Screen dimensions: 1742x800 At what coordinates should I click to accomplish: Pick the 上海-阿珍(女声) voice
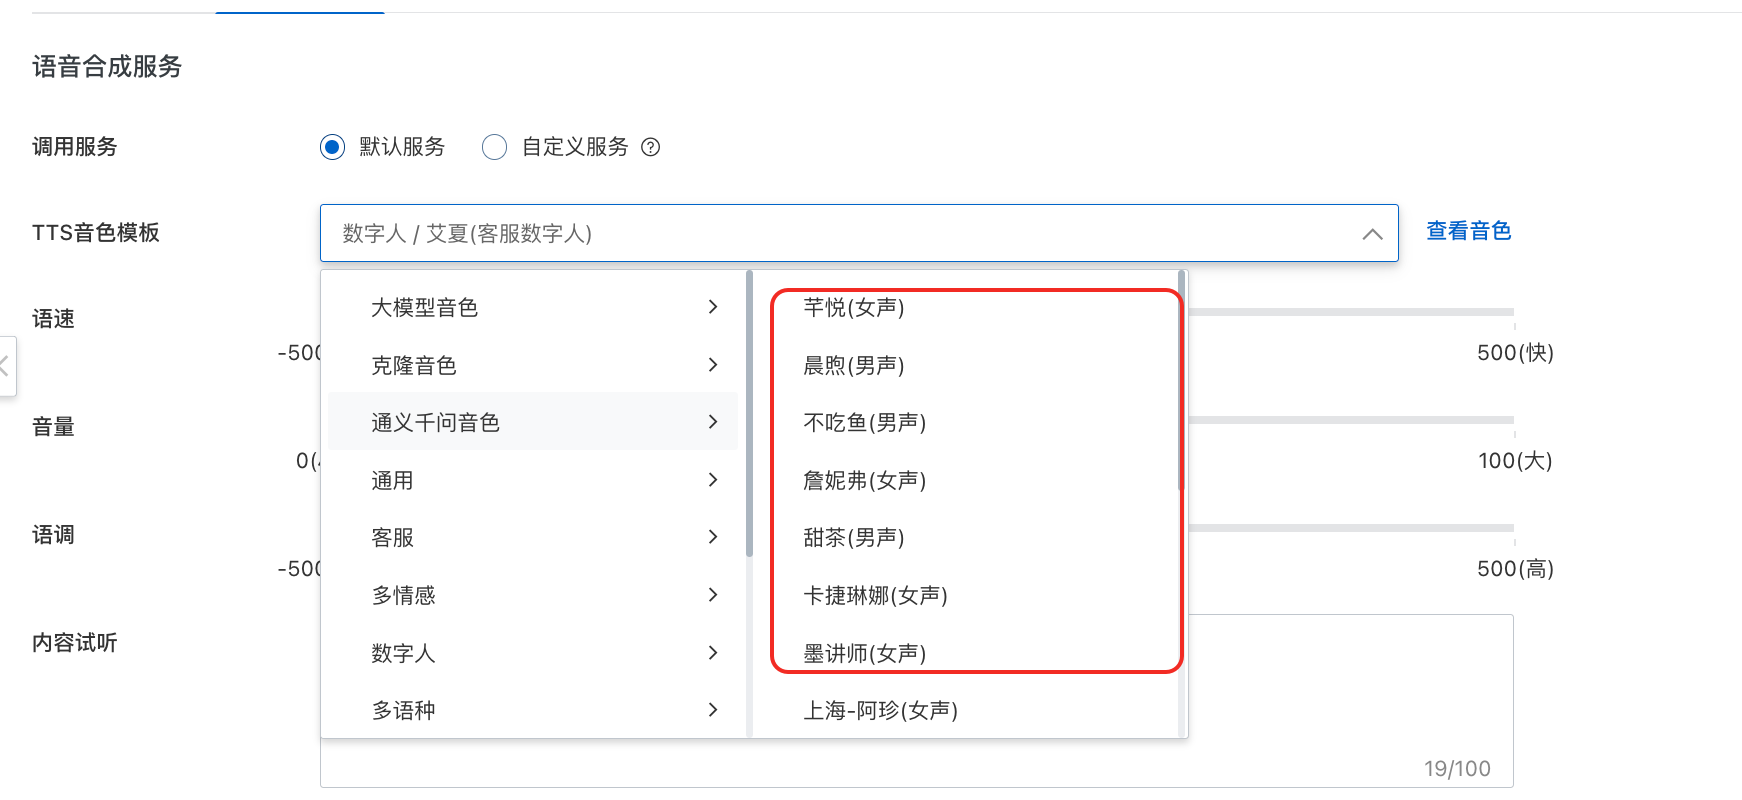880,711
